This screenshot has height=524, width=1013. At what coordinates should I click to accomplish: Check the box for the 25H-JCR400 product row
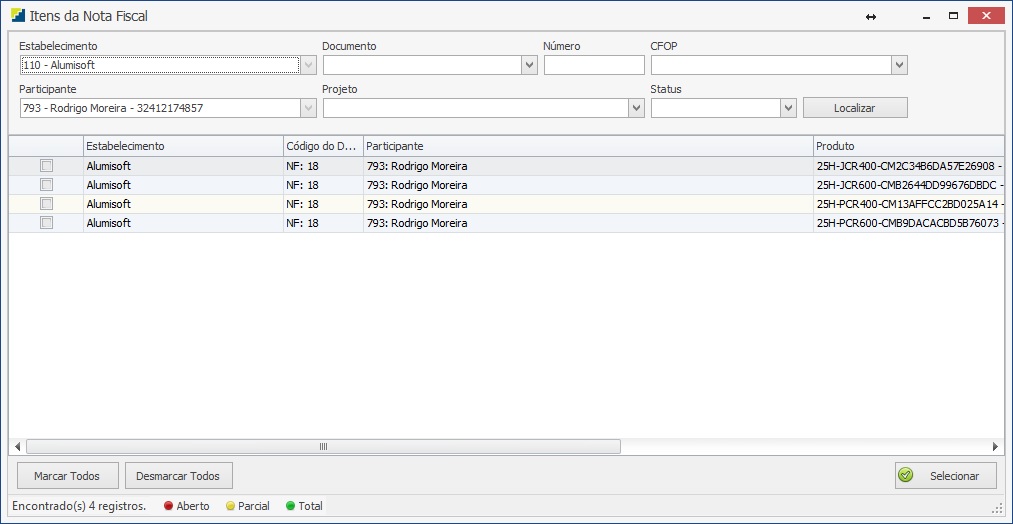click(46, 166)
